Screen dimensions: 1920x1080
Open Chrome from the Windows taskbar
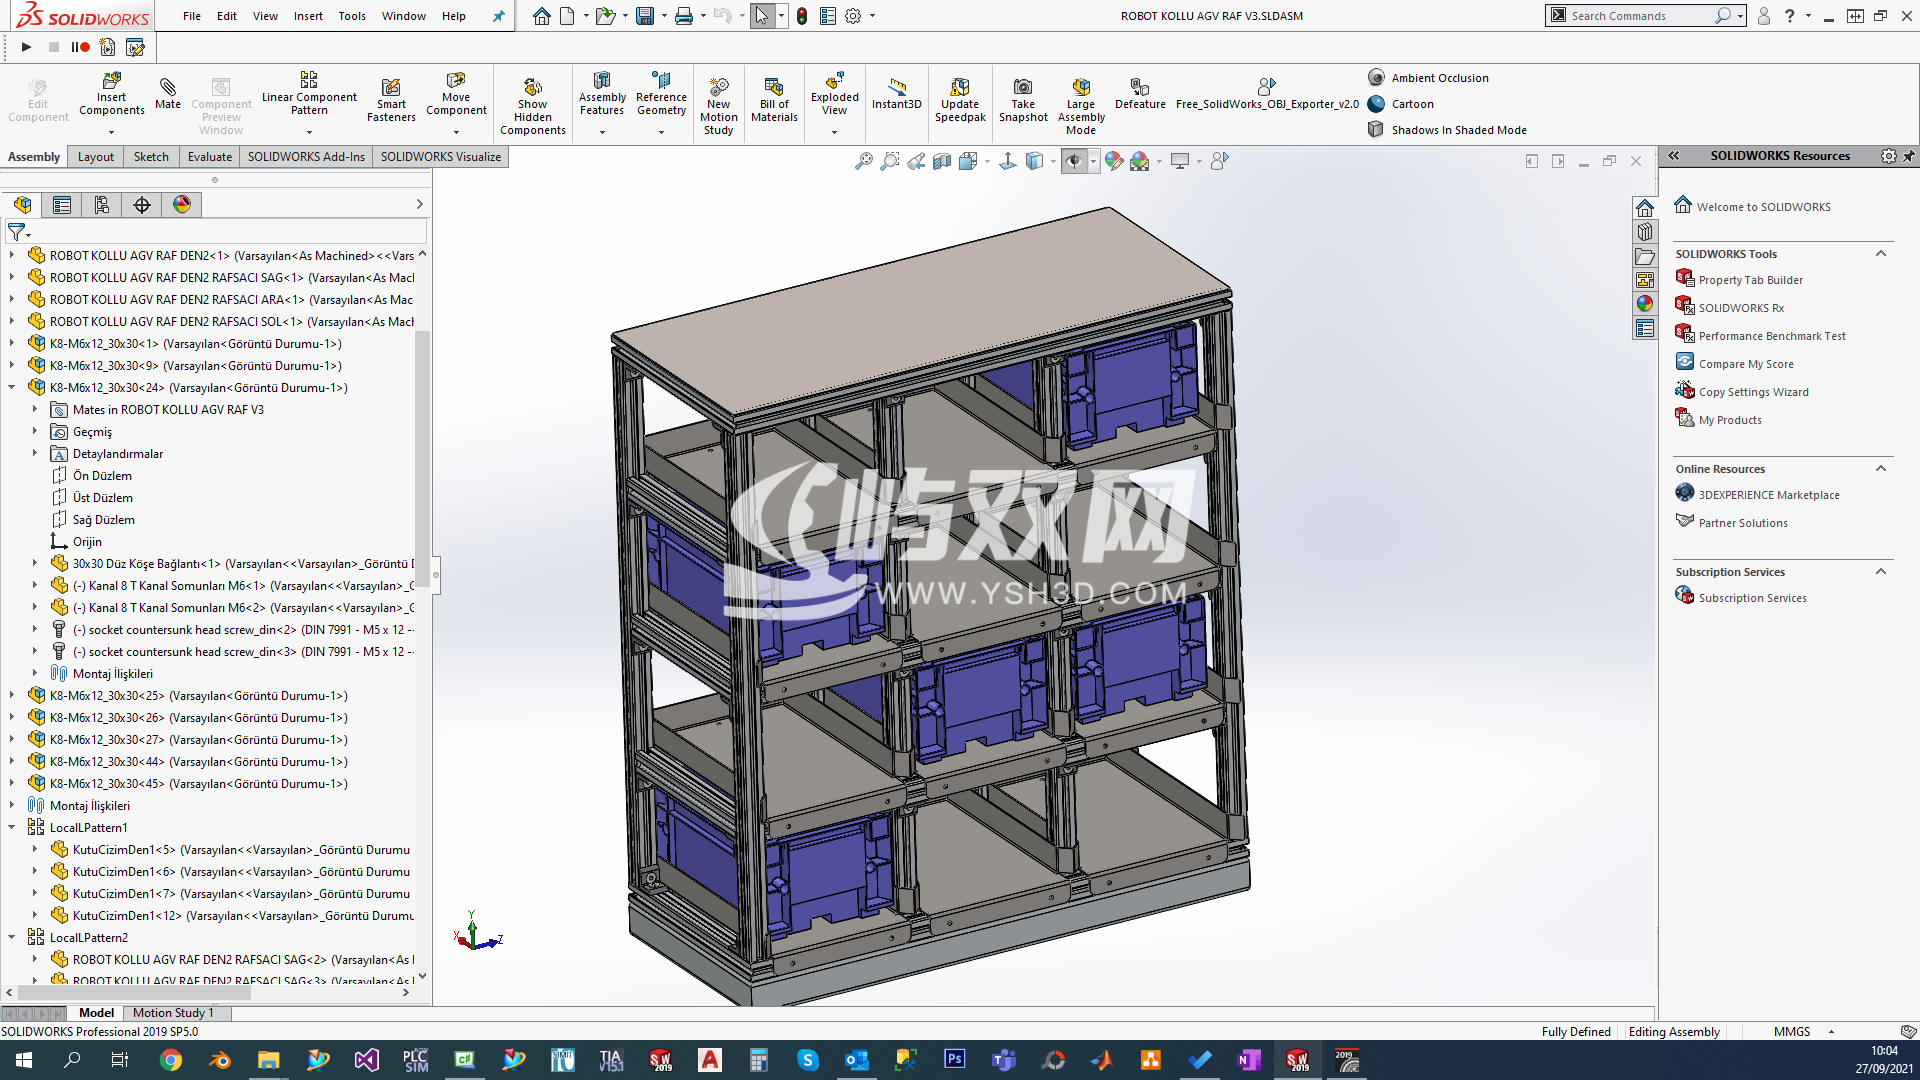click(x=171, y=1060)
